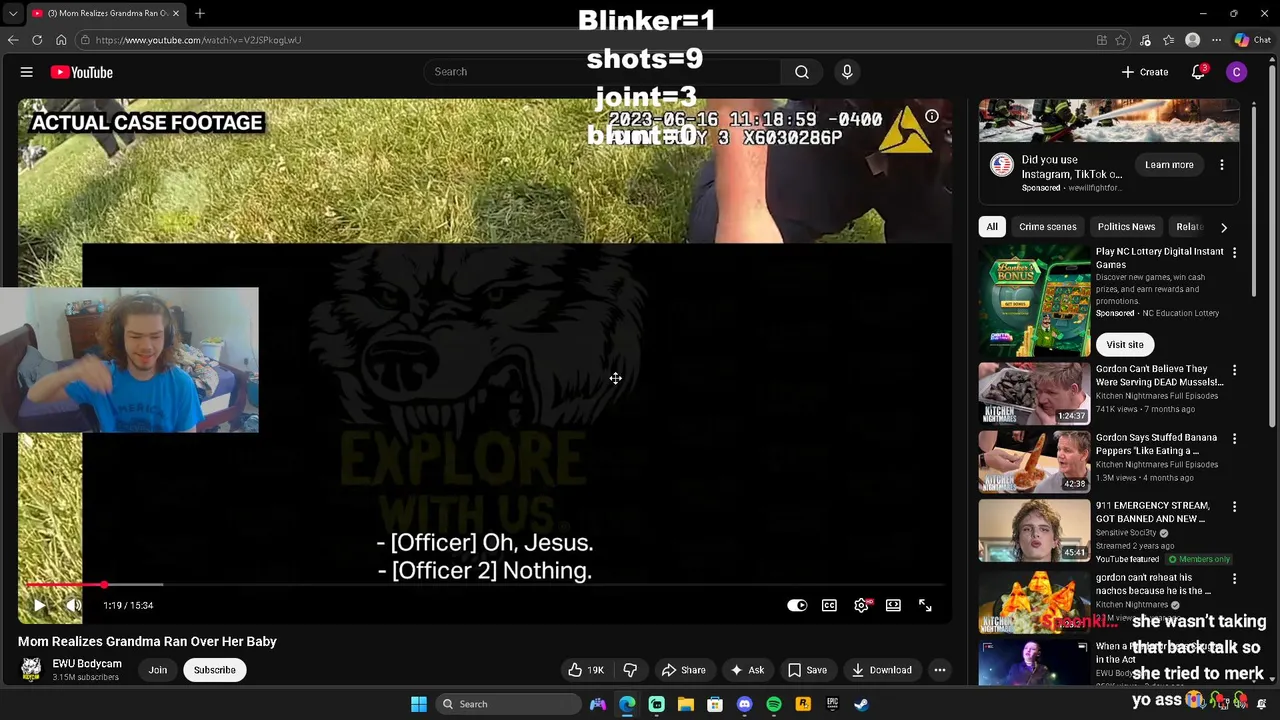Download the video

881,670
